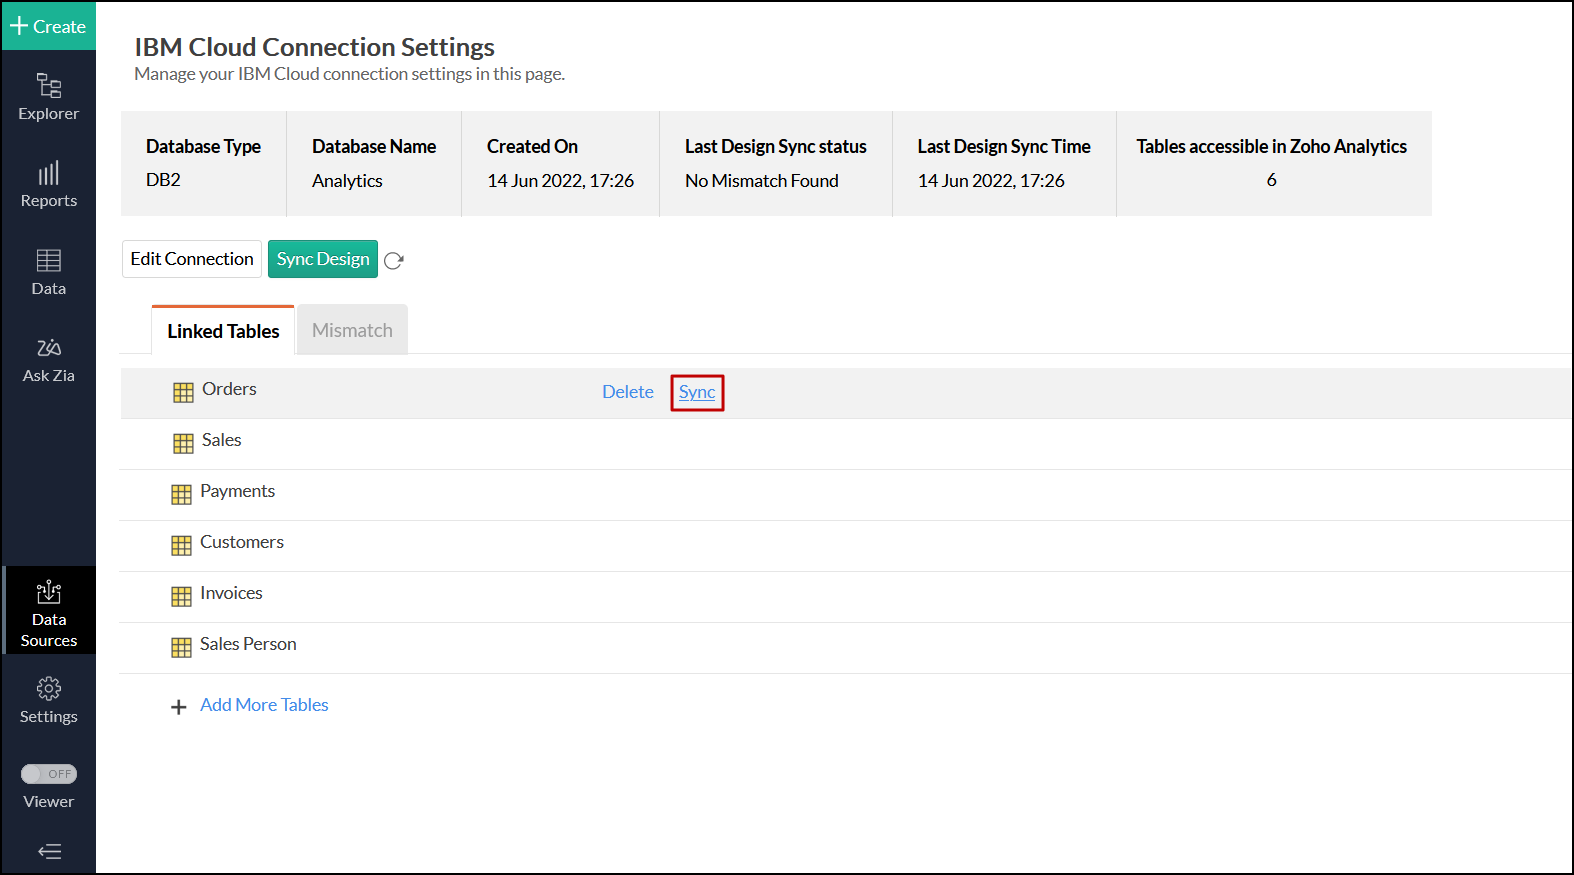Click the Invoices table icon
Screen dimensions: 1574x875
[181, 596]
